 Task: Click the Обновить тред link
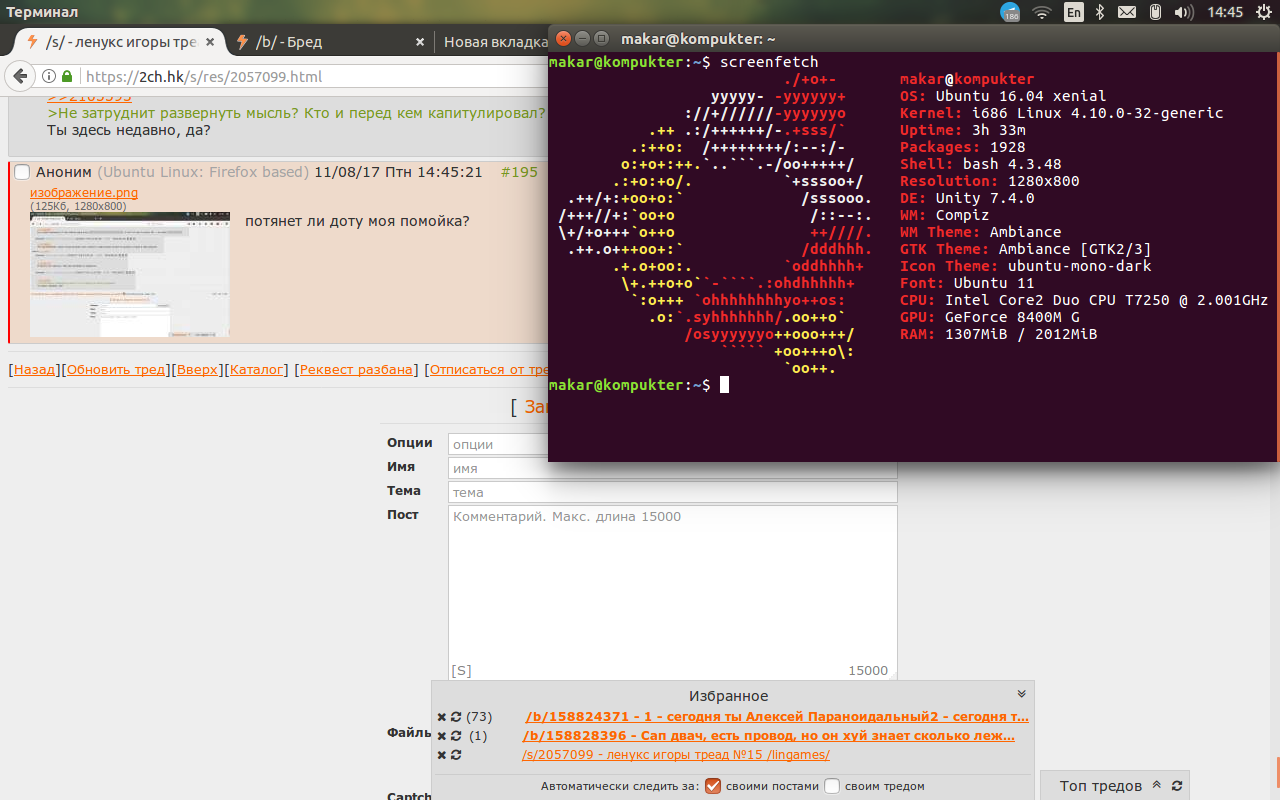116,369
